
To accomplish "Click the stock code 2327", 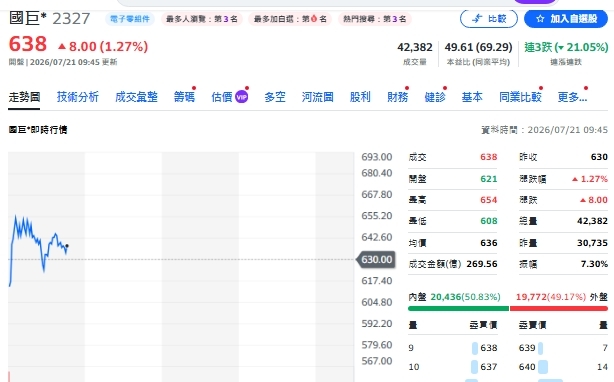I will (71, 19).
